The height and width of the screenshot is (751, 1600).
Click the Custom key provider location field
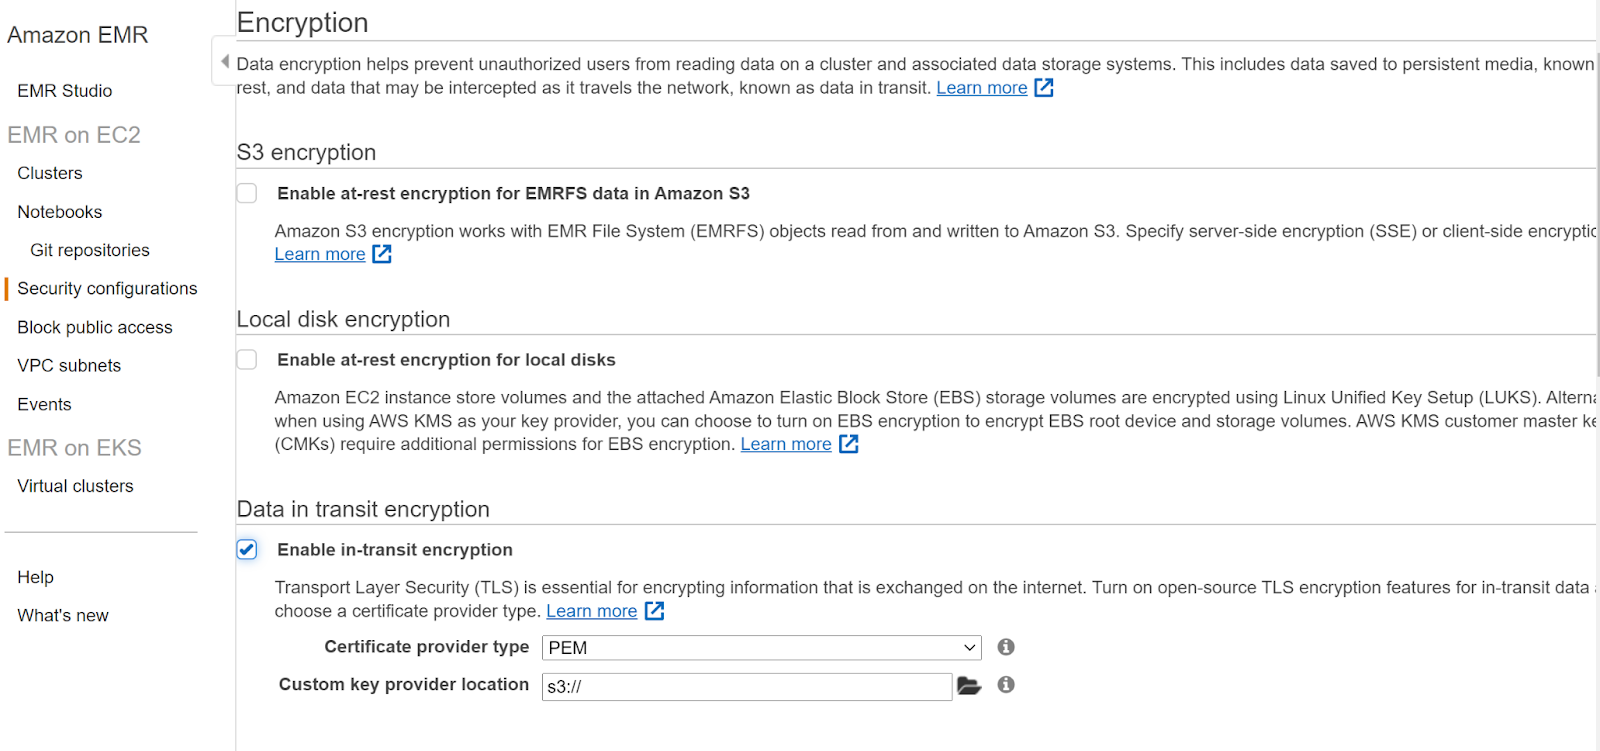746,687
